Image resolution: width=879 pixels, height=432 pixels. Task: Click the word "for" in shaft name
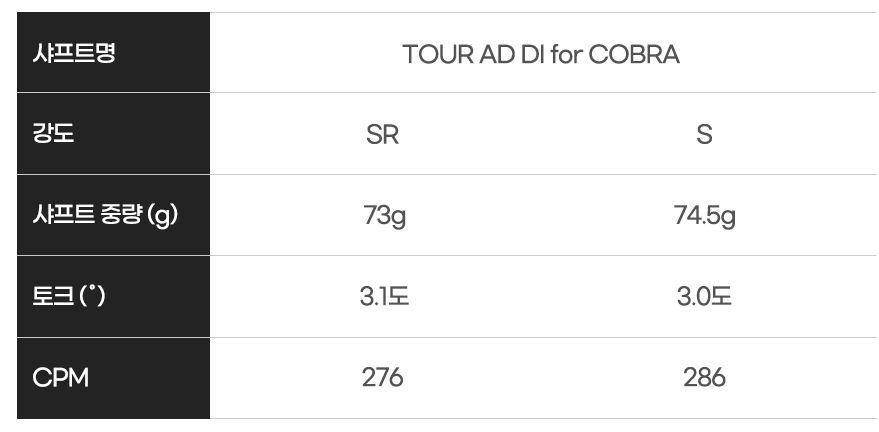566,54
